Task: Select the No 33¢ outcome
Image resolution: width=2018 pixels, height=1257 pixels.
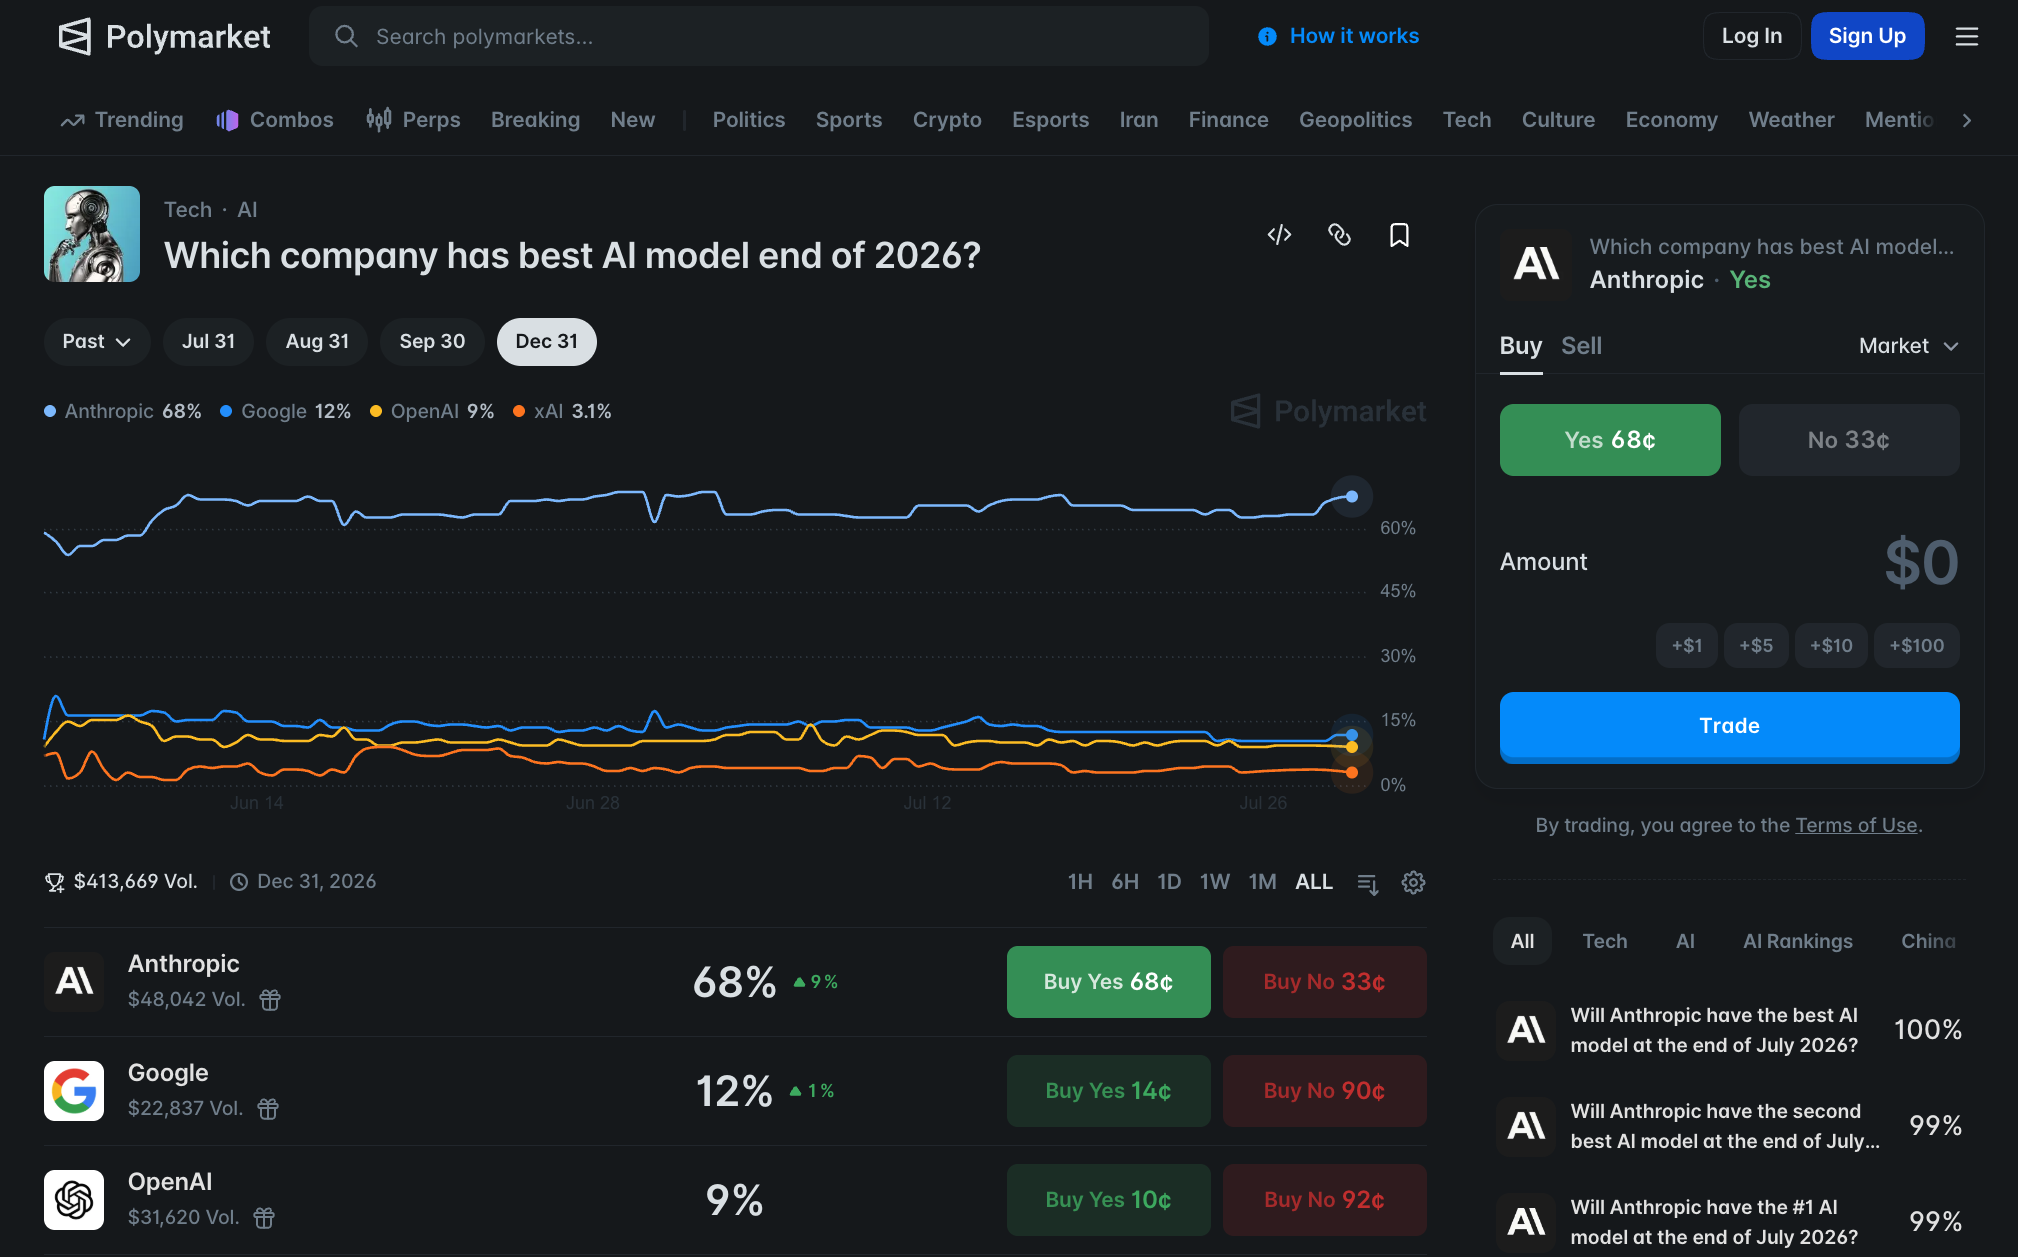Action: coord(1849,440)
